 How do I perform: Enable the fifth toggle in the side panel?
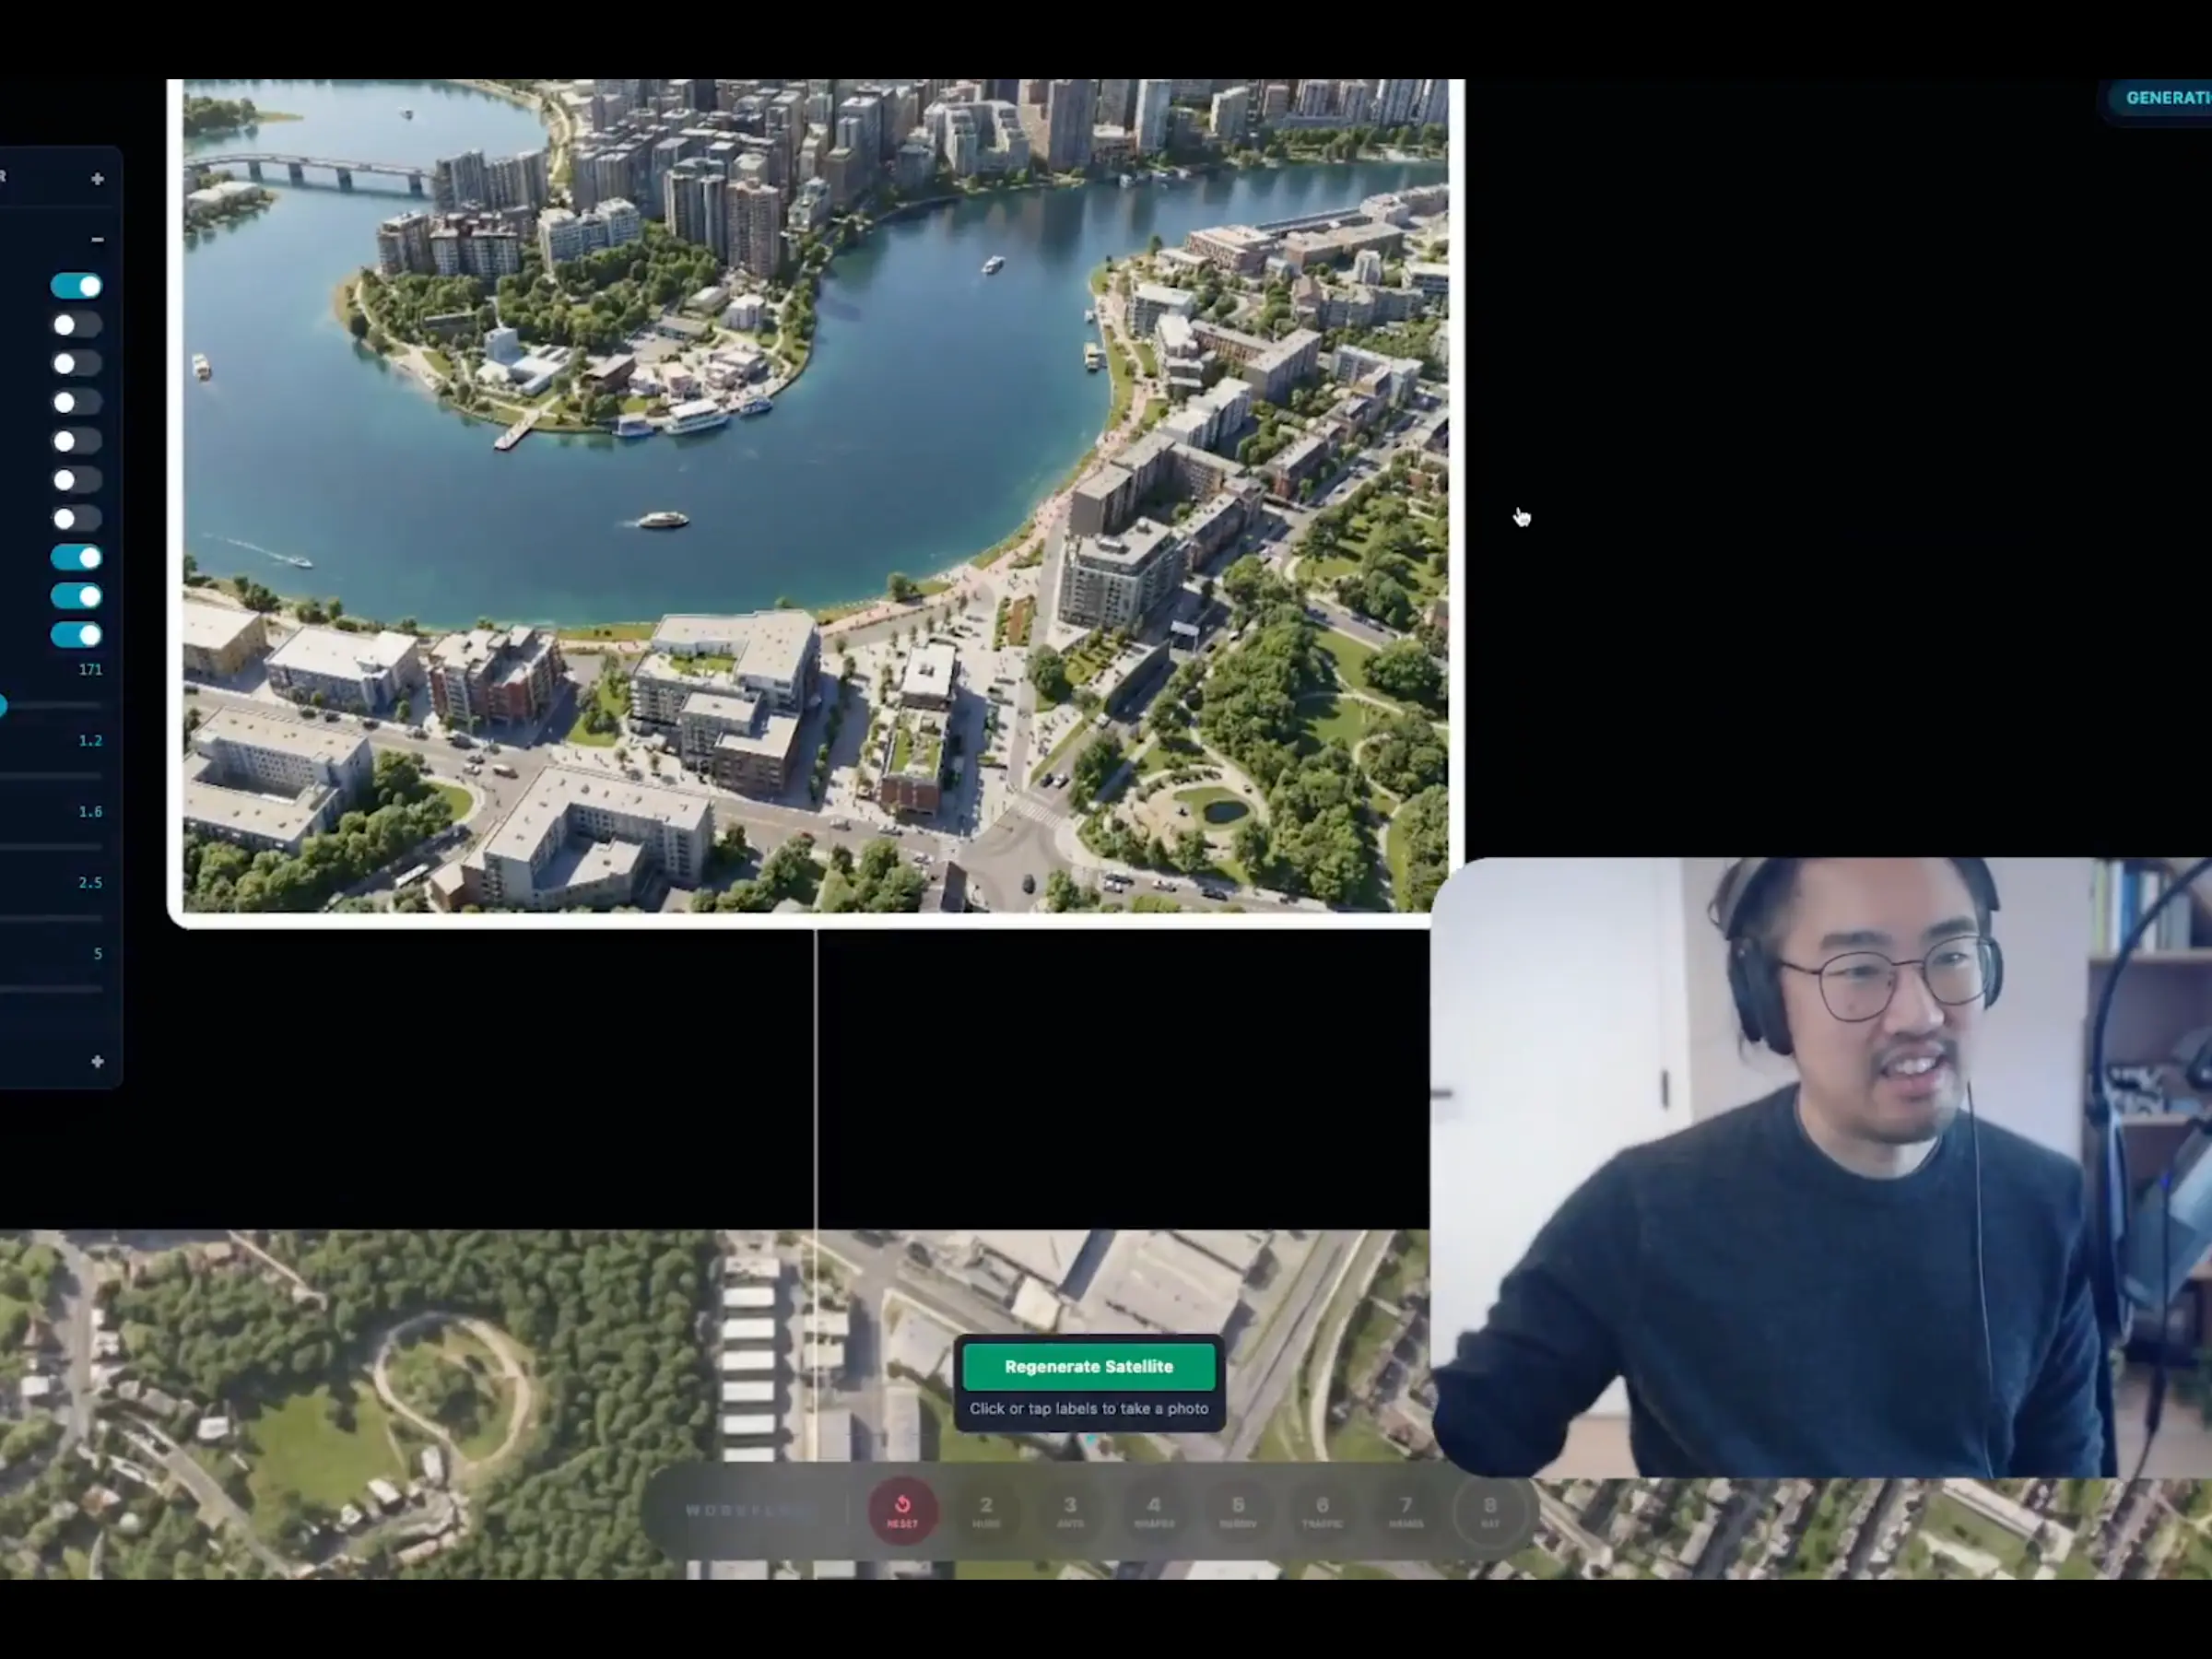pos(76,441)
